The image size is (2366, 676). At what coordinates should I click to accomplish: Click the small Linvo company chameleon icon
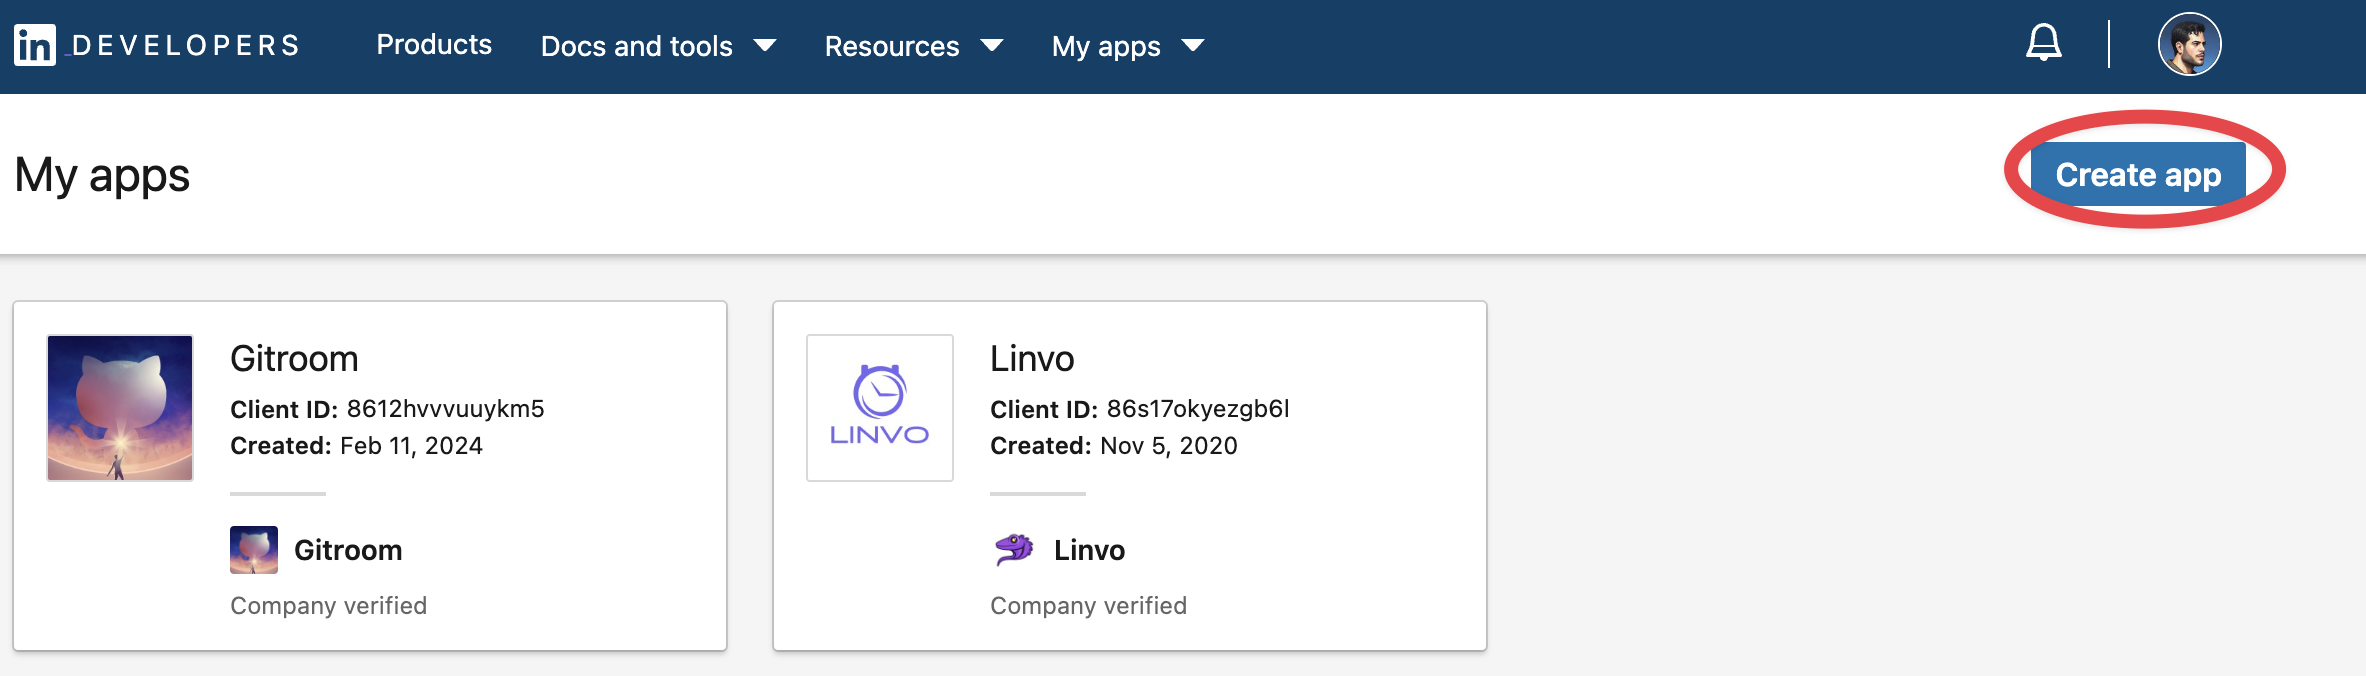(x=1014, y=549)
